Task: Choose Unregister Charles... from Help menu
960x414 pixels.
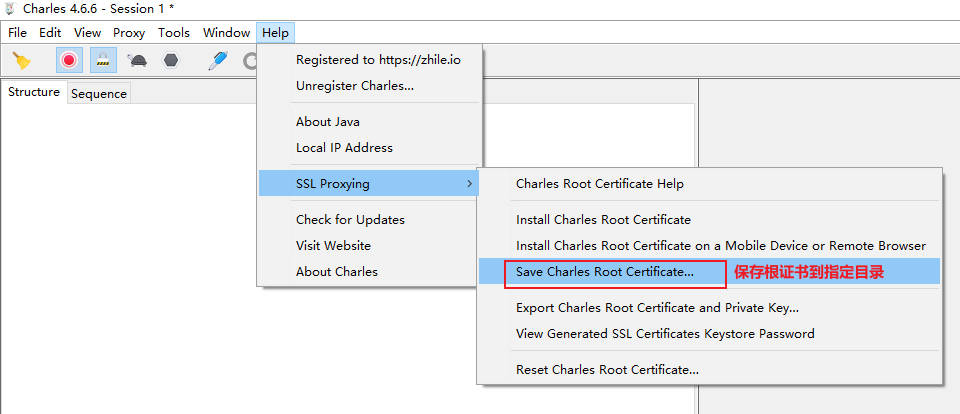Action: (370, 86)
